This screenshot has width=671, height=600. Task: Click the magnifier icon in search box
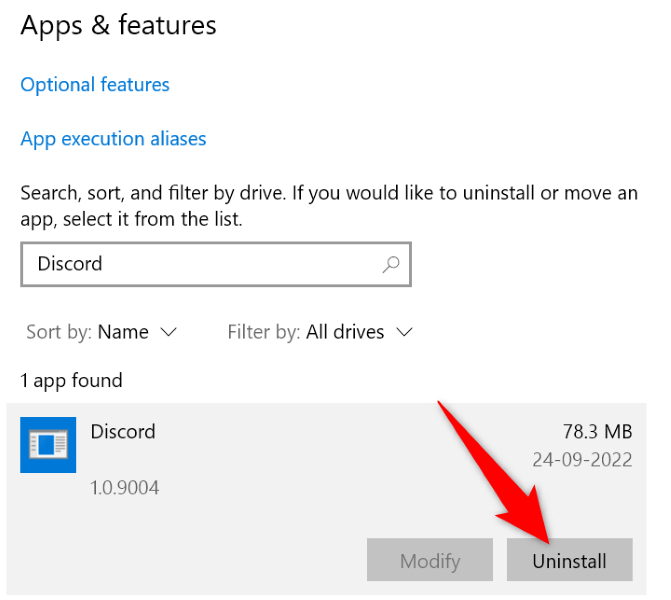pos(390,265)
